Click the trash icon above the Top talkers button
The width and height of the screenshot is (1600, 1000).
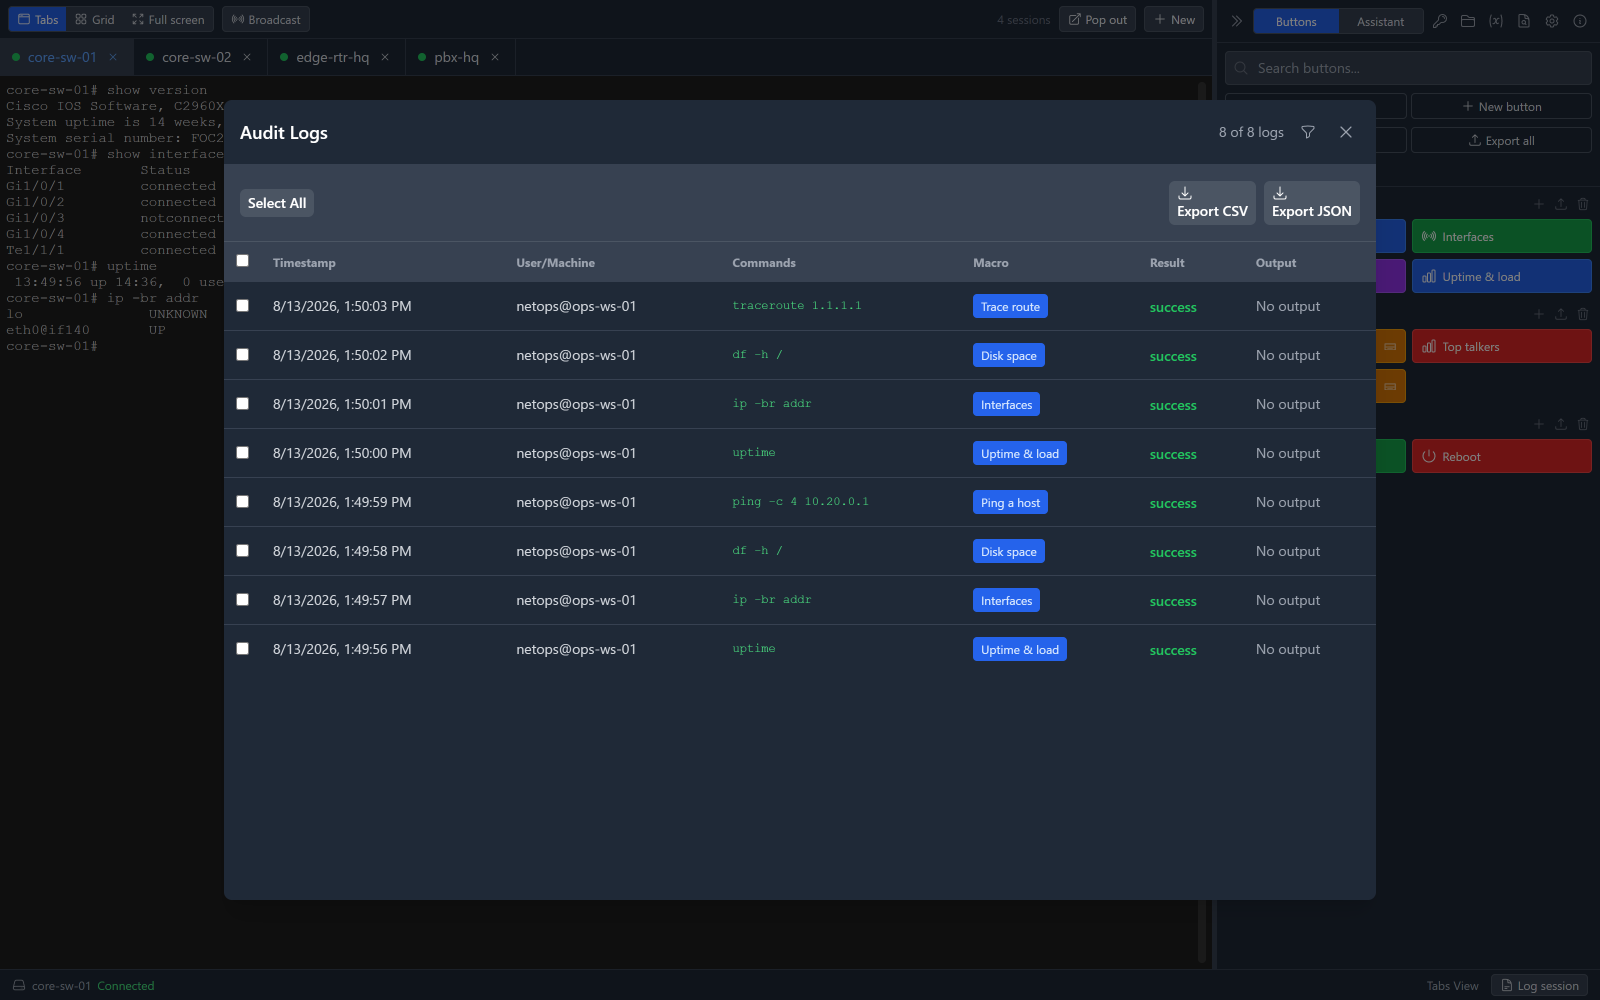[x=1583, y=314]
